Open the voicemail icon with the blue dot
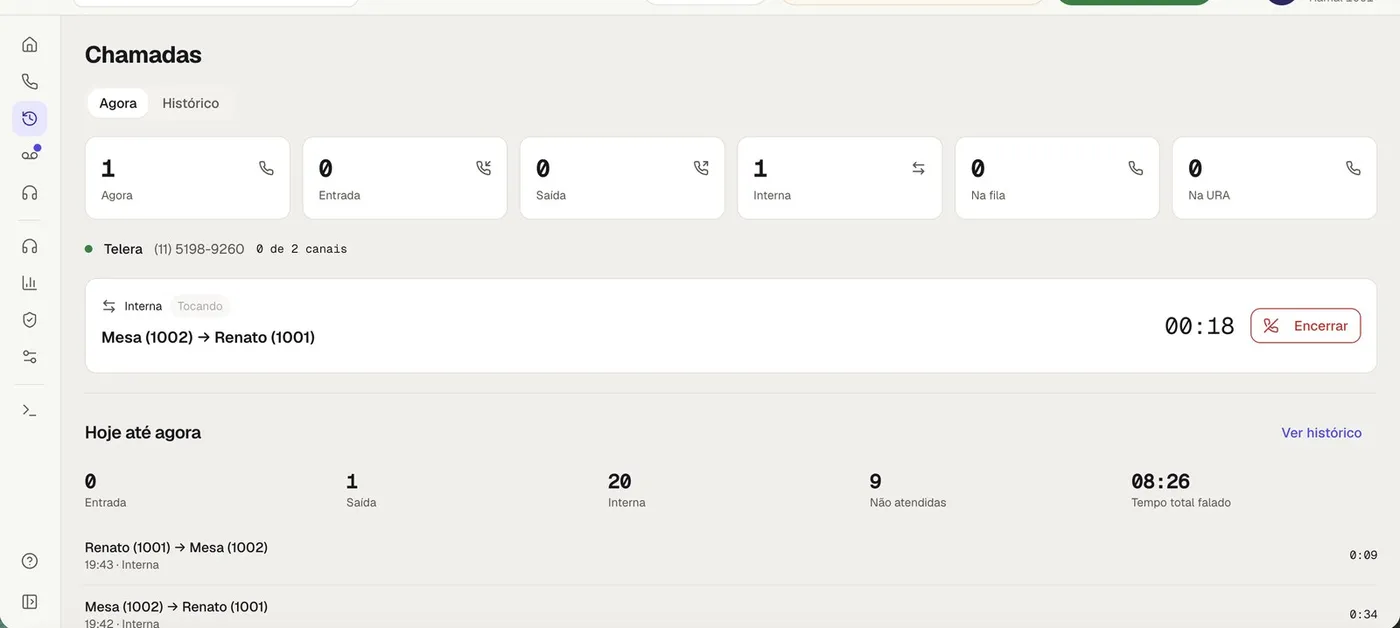 (30, 154)
